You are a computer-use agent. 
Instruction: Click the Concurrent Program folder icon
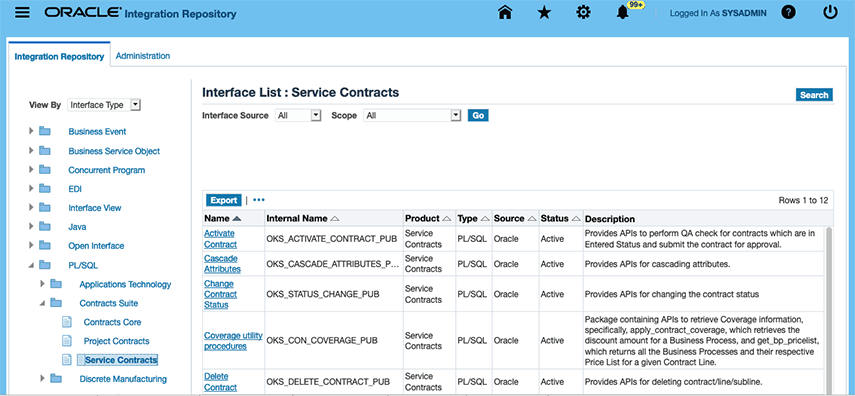tap(45, 170)
